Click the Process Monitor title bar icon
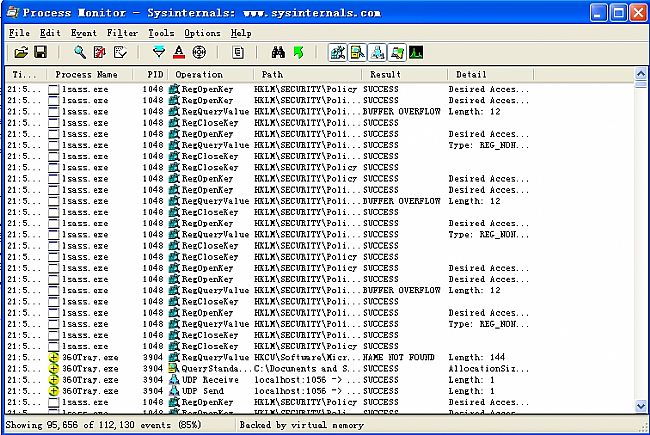 tap(13, 12)
